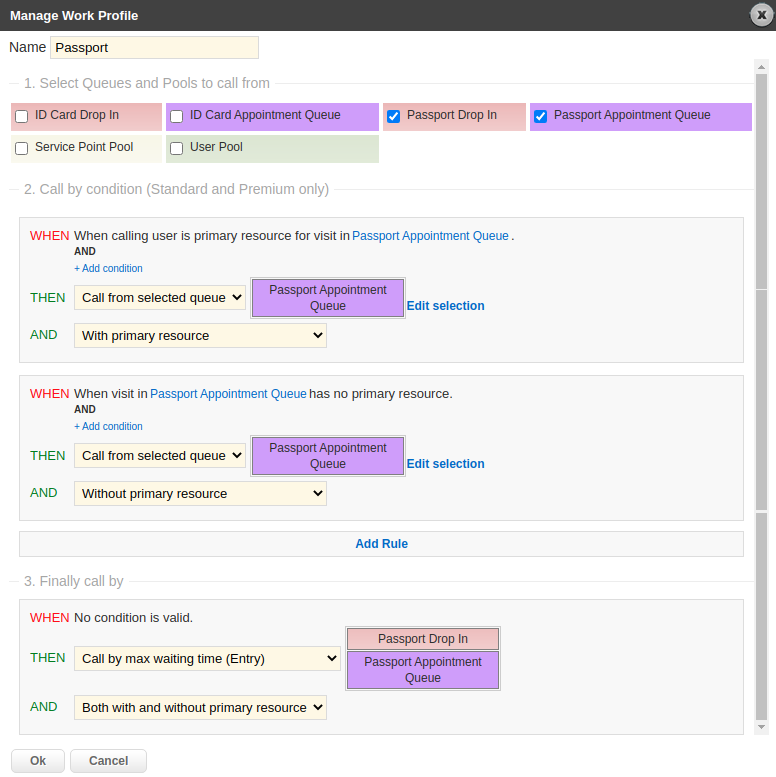Close the Manage Work Profile dialog
Viewport: 776px width, 777px height.
tap(762, 15)
